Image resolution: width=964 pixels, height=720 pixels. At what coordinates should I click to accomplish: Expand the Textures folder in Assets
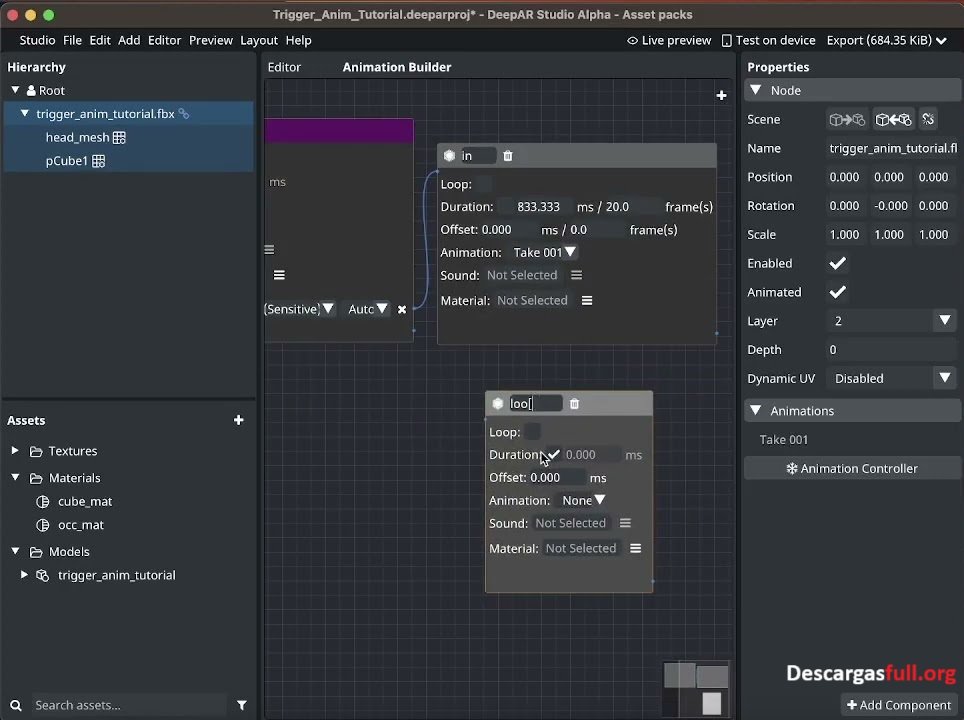[x=15, y=451]
